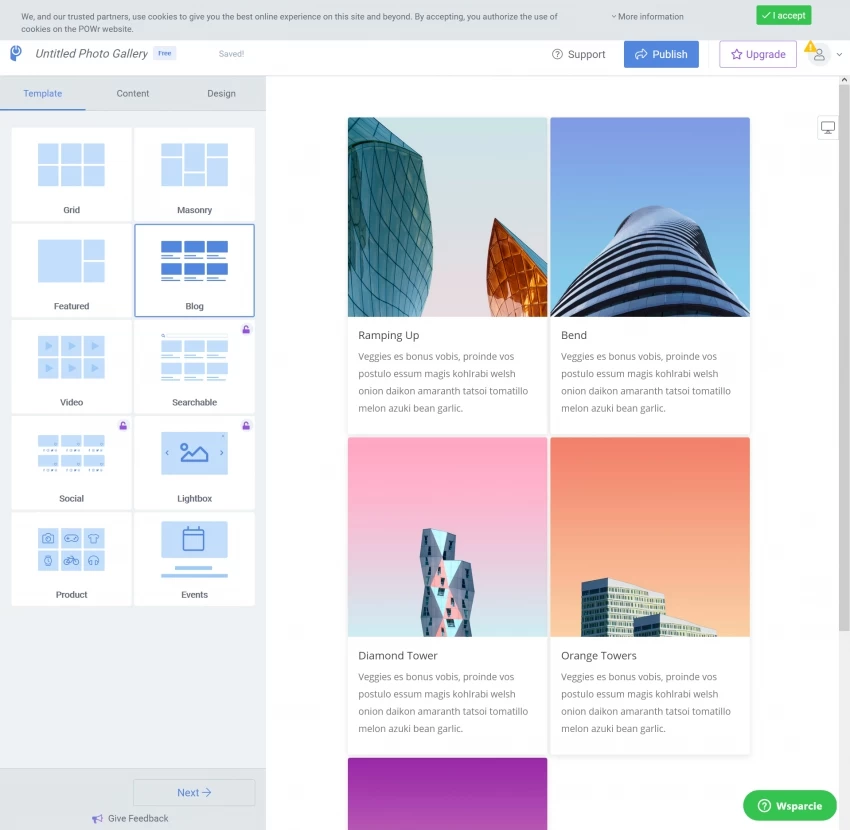The width and height of the screenshot is (850, 830).
Task: Edit the Untitled Photo Gallery title
Action: 92,54
